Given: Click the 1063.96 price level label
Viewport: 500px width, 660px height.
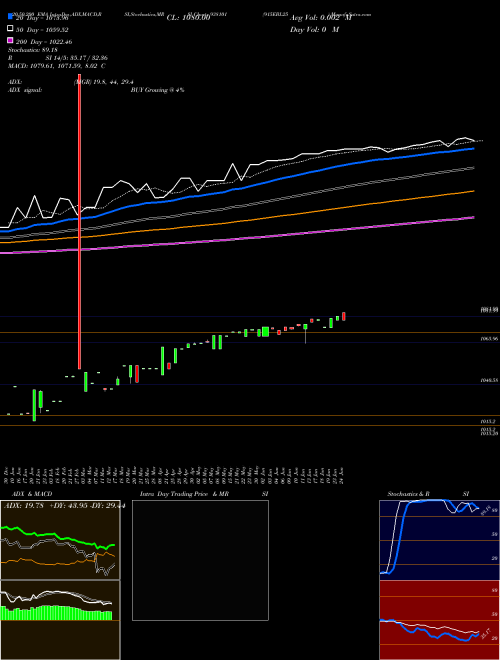Looking at the screenshot, I should pyautogui.click(x=490, y=338).
